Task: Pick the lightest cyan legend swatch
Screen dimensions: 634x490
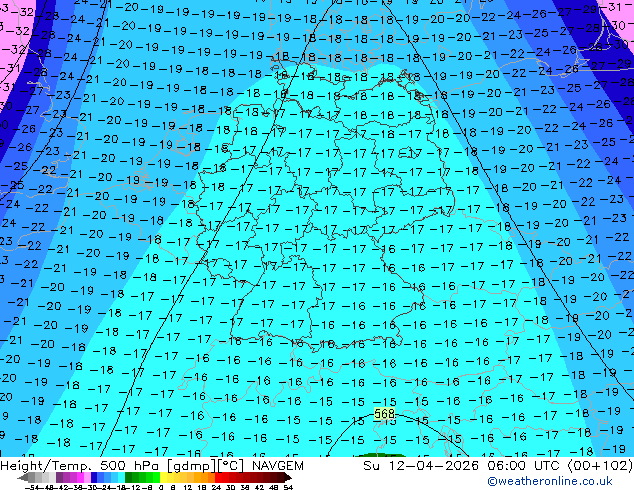Action: pyautogui.click(x=121, y=477)
